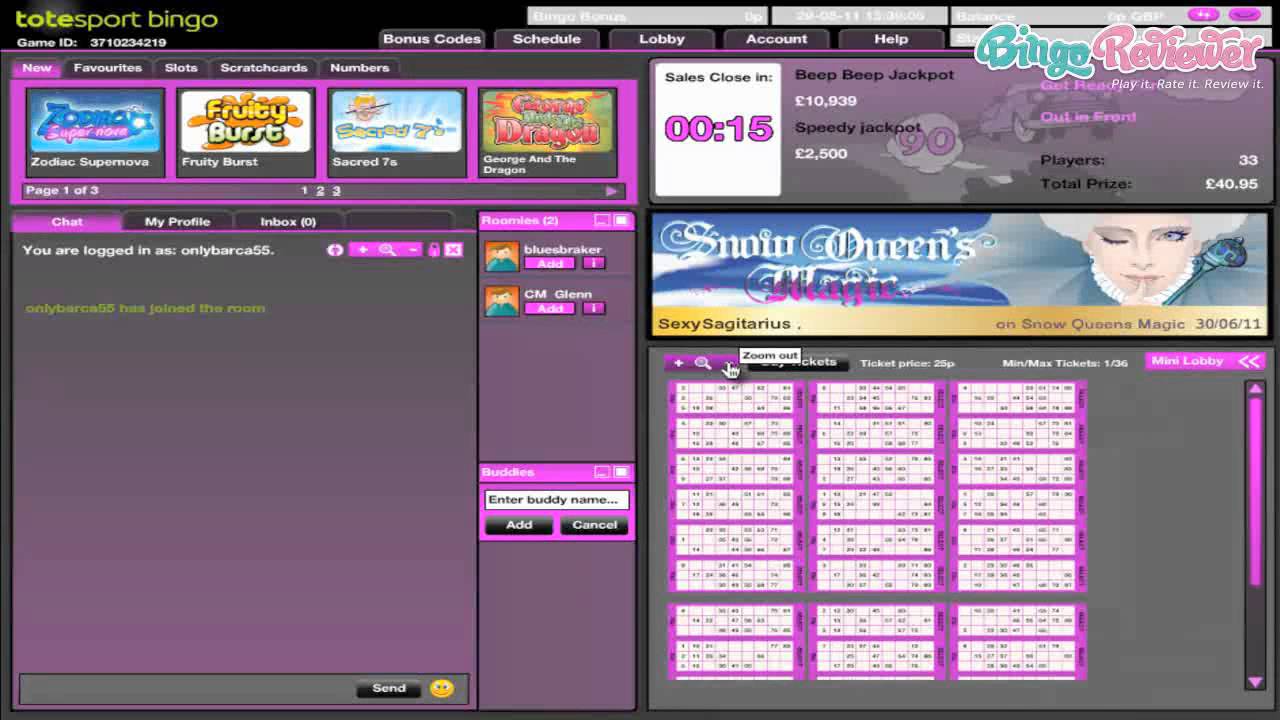Focus the Enter buddy name field
The image size is (1280, 720).
pyautogui.click(x=556, y=499)
